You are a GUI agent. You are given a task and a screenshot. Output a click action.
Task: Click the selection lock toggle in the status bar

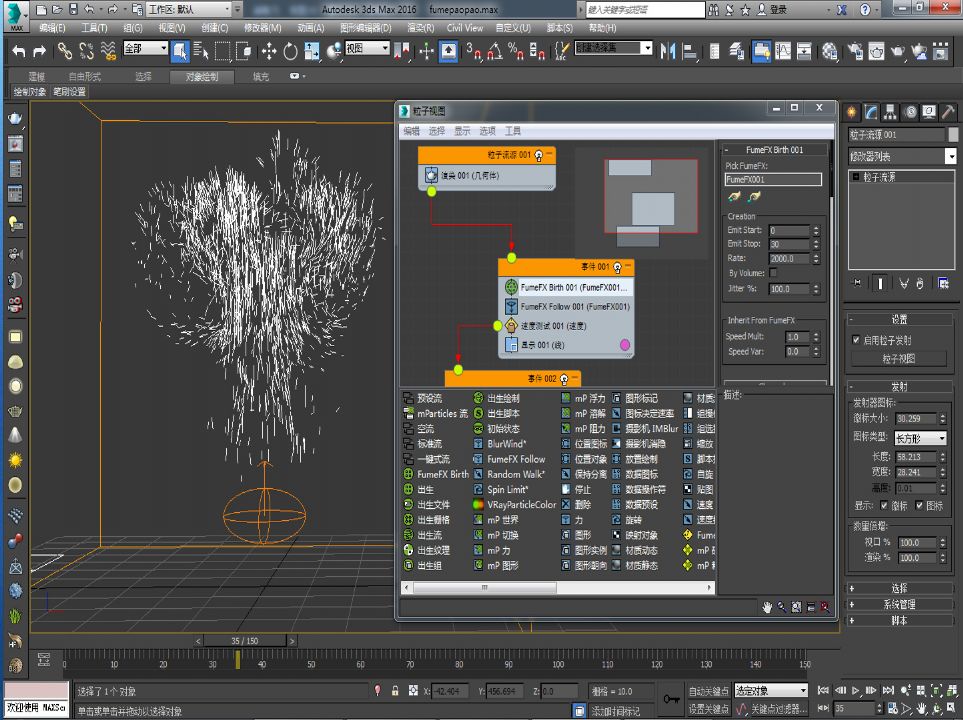click(395, 691)
